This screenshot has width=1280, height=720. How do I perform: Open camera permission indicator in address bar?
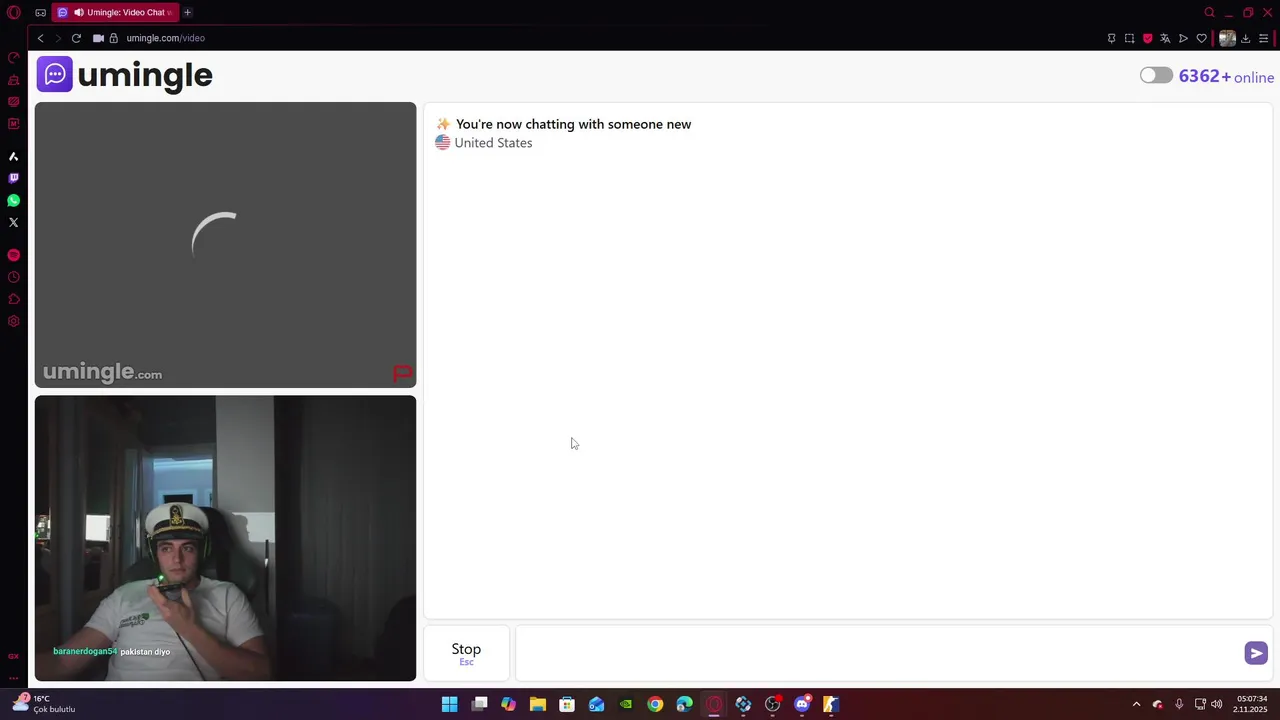tap(98, 38)
